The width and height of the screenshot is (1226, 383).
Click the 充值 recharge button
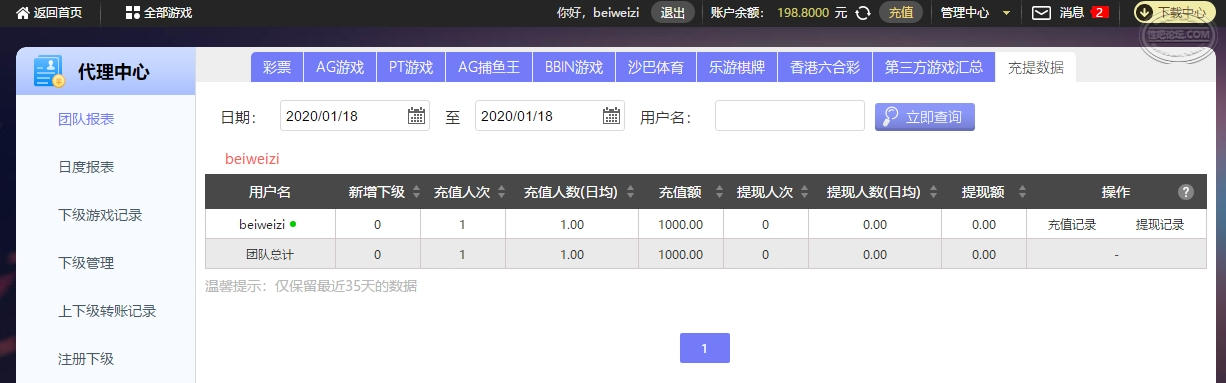(x=901, y=13)
